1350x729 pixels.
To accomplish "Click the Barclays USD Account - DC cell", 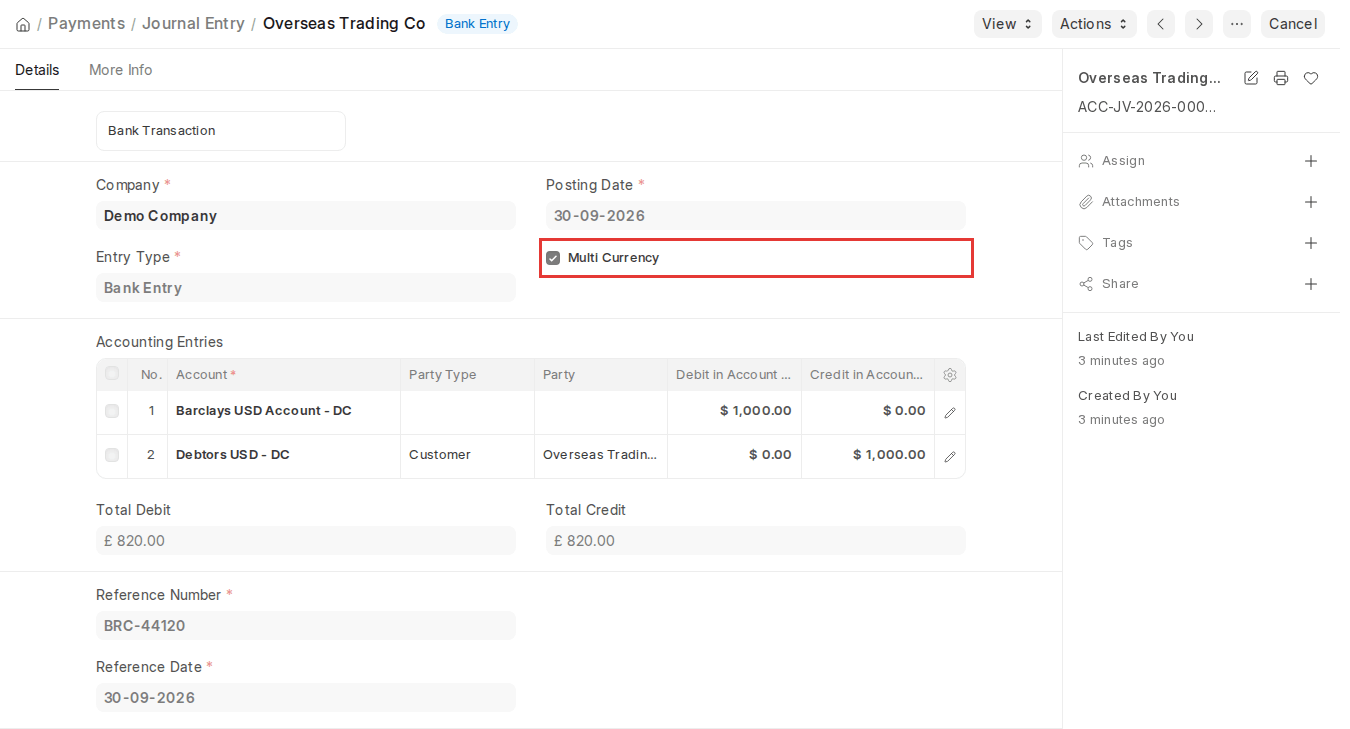I will [x=284, y=411].
